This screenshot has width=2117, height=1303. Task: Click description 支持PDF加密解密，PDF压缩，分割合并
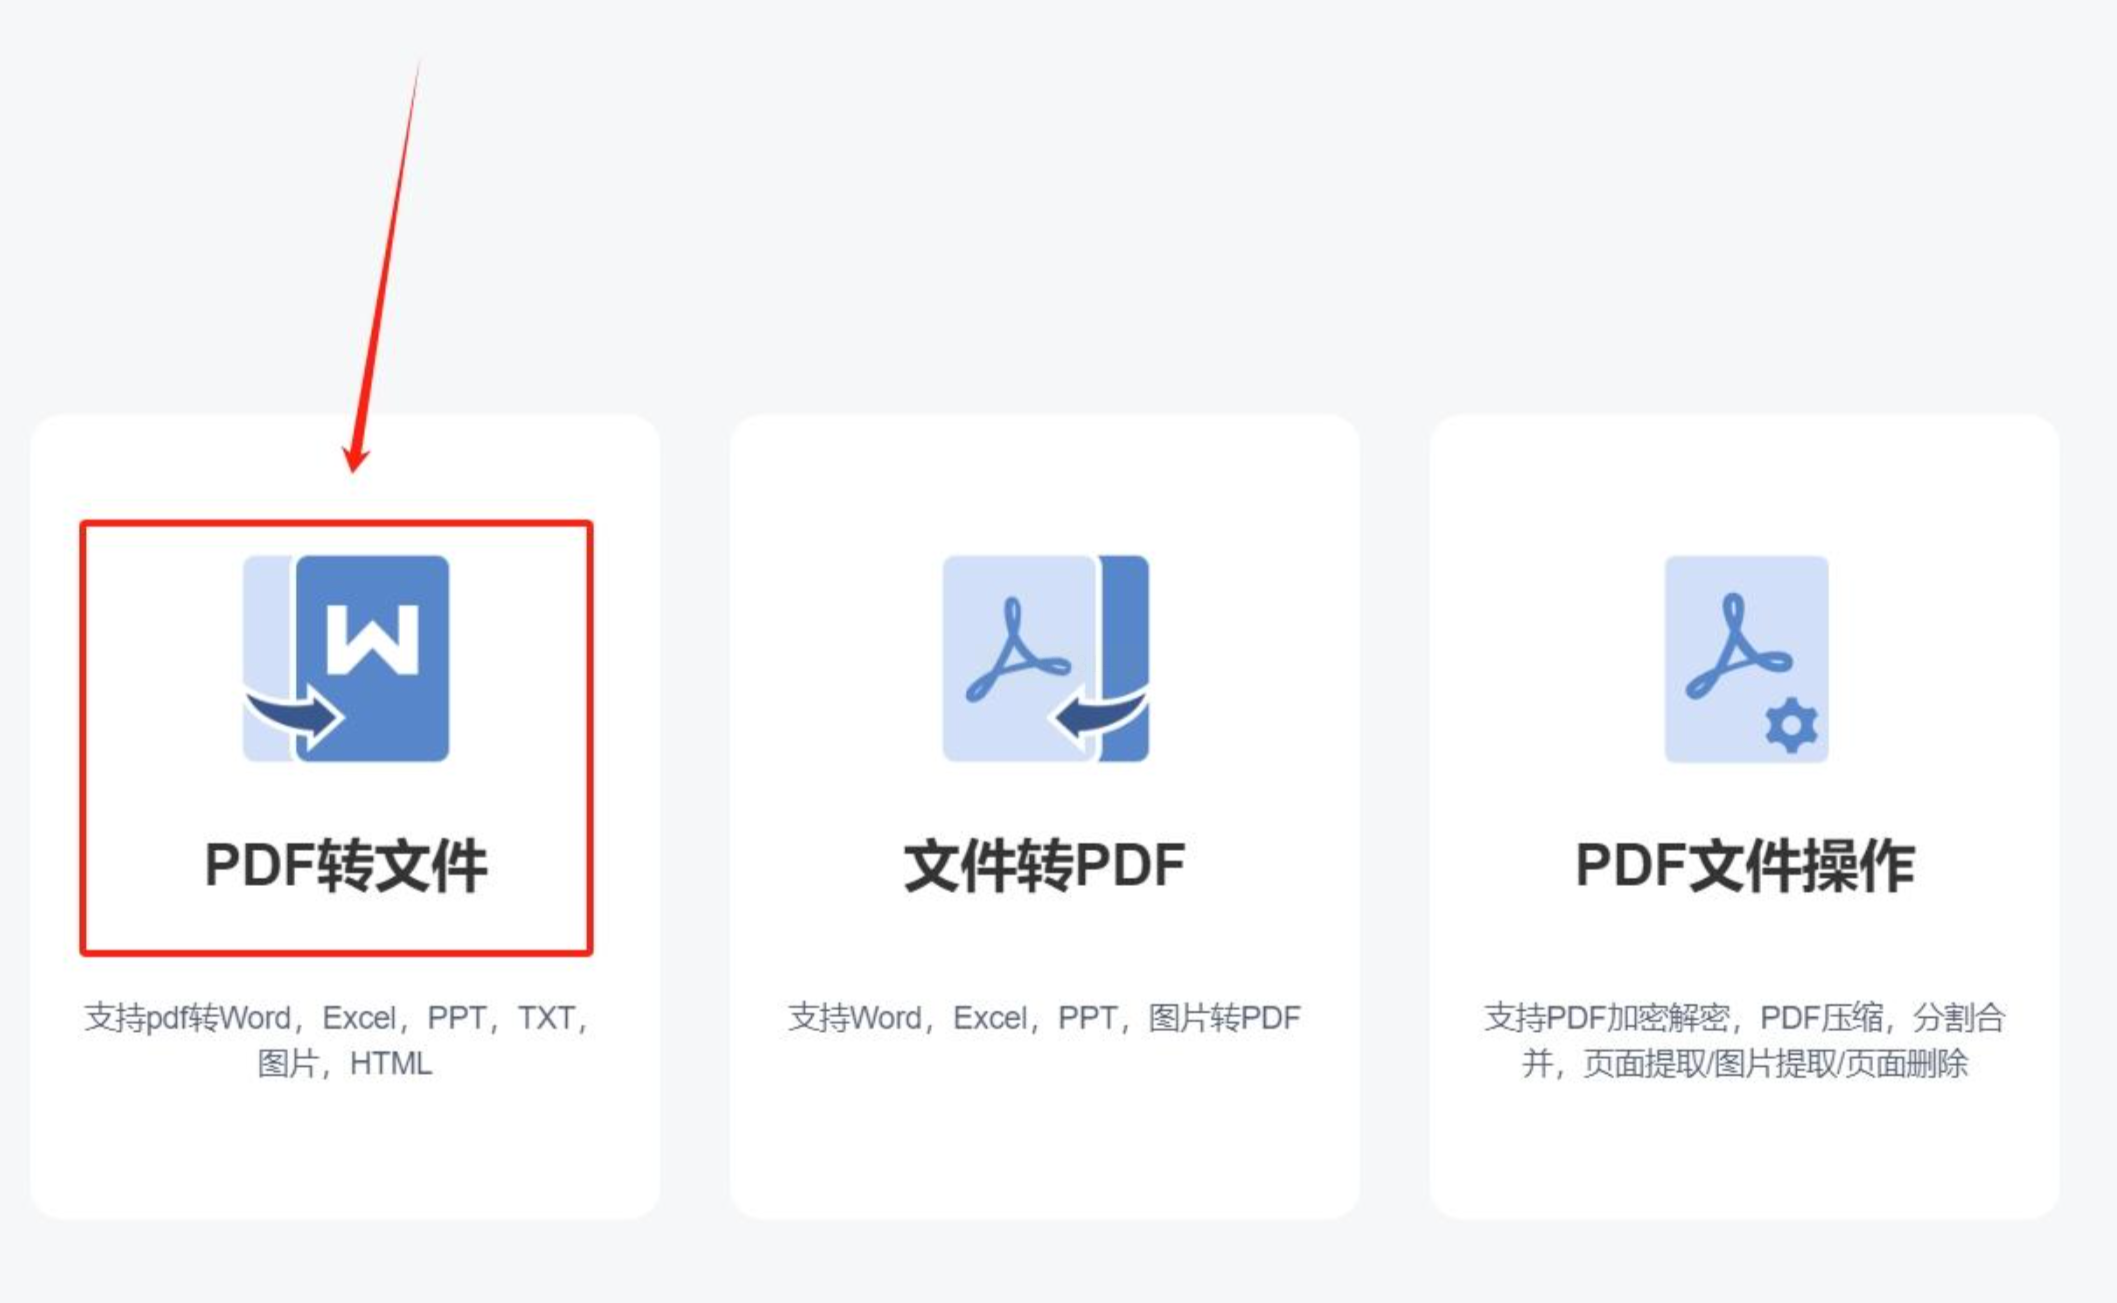point(1745,1040)
